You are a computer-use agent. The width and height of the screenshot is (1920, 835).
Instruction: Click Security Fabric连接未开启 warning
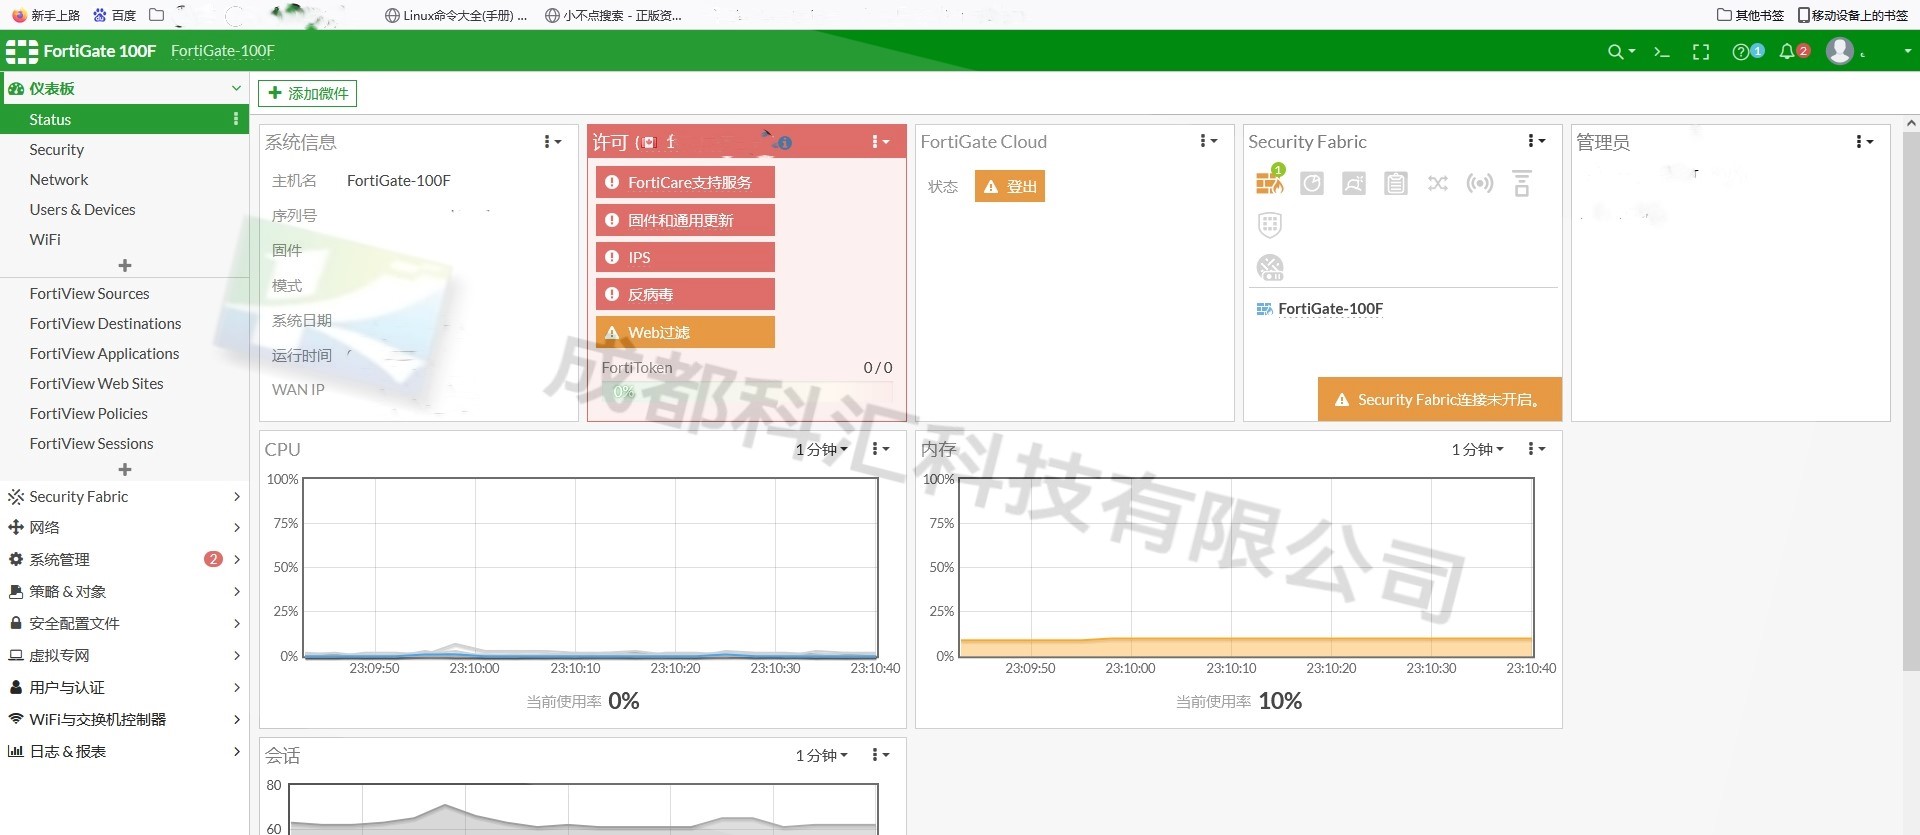pyautogui.click(x=1439, y=399)
